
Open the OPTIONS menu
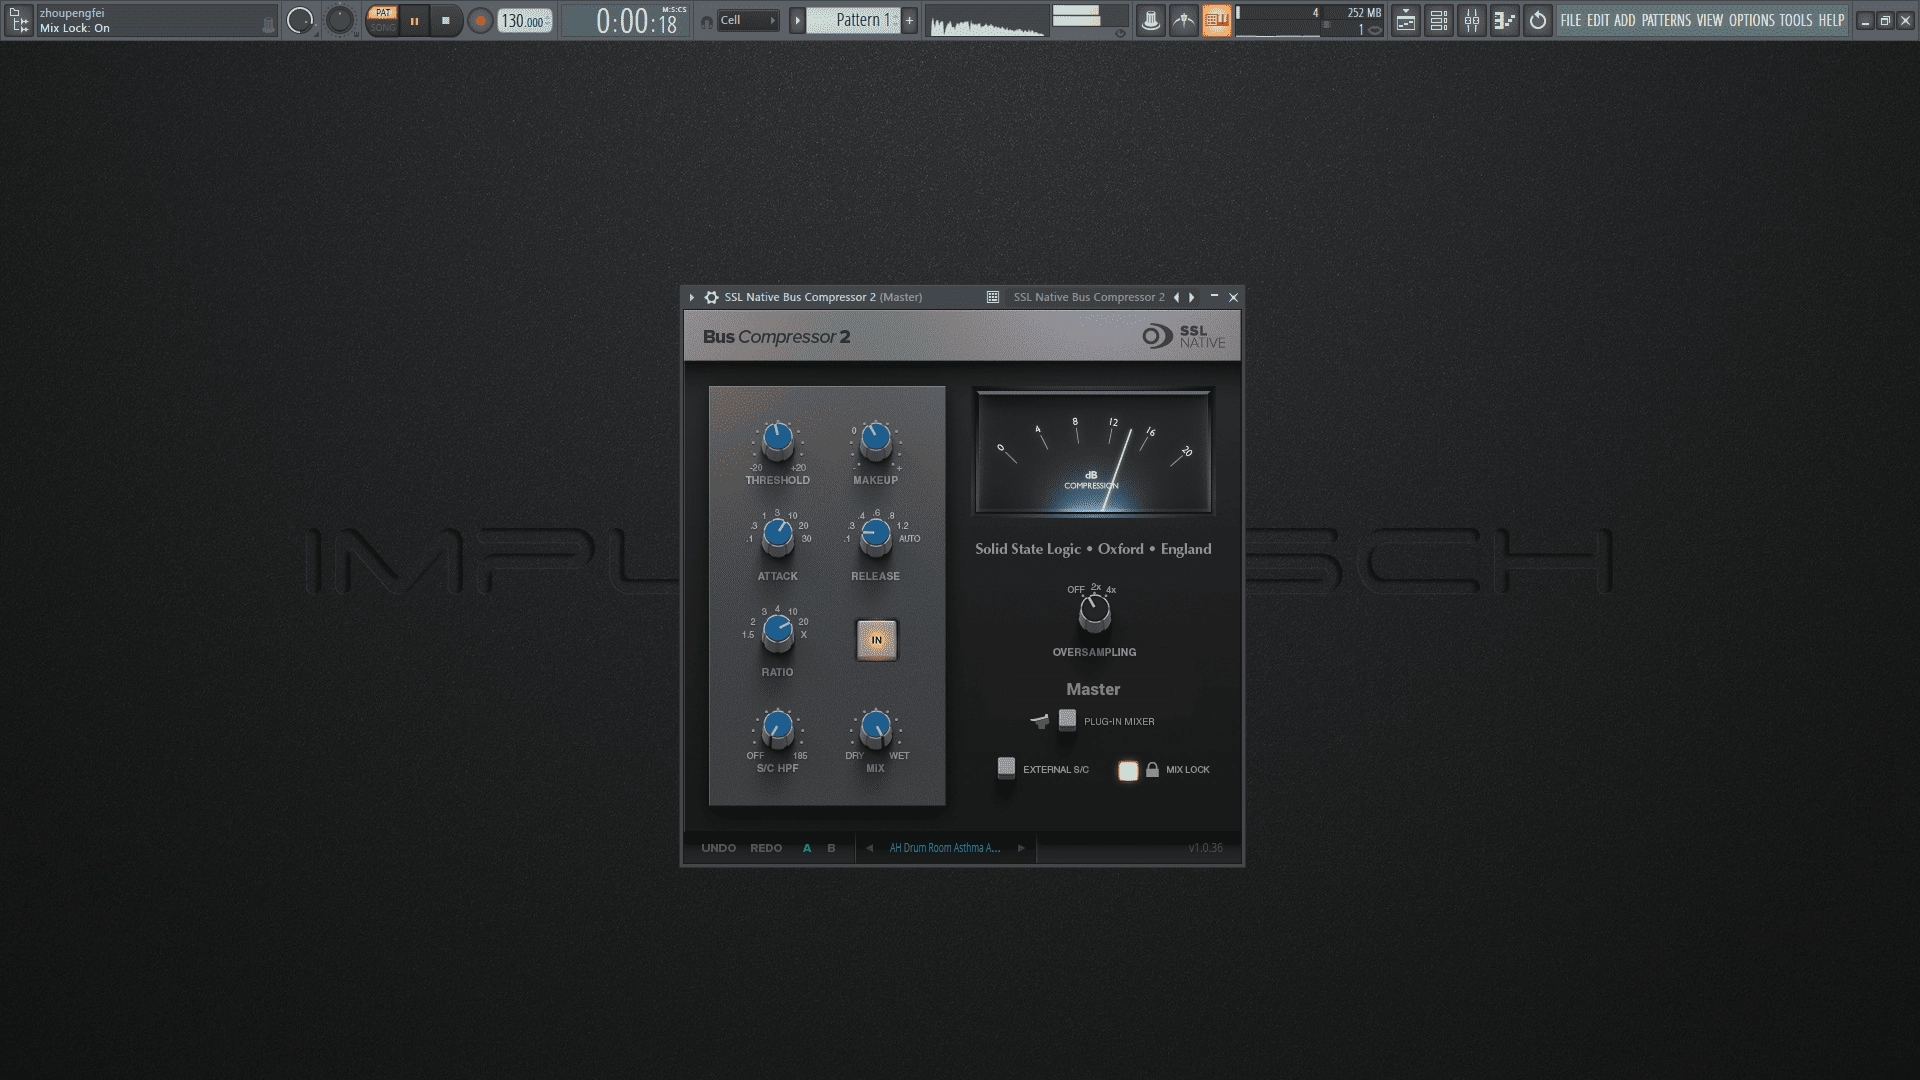coord(1752,20)
